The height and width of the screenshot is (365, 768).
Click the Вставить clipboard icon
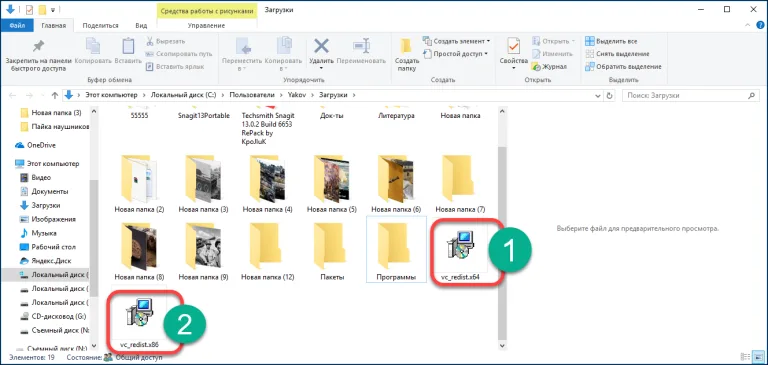(x=128, y=47)
